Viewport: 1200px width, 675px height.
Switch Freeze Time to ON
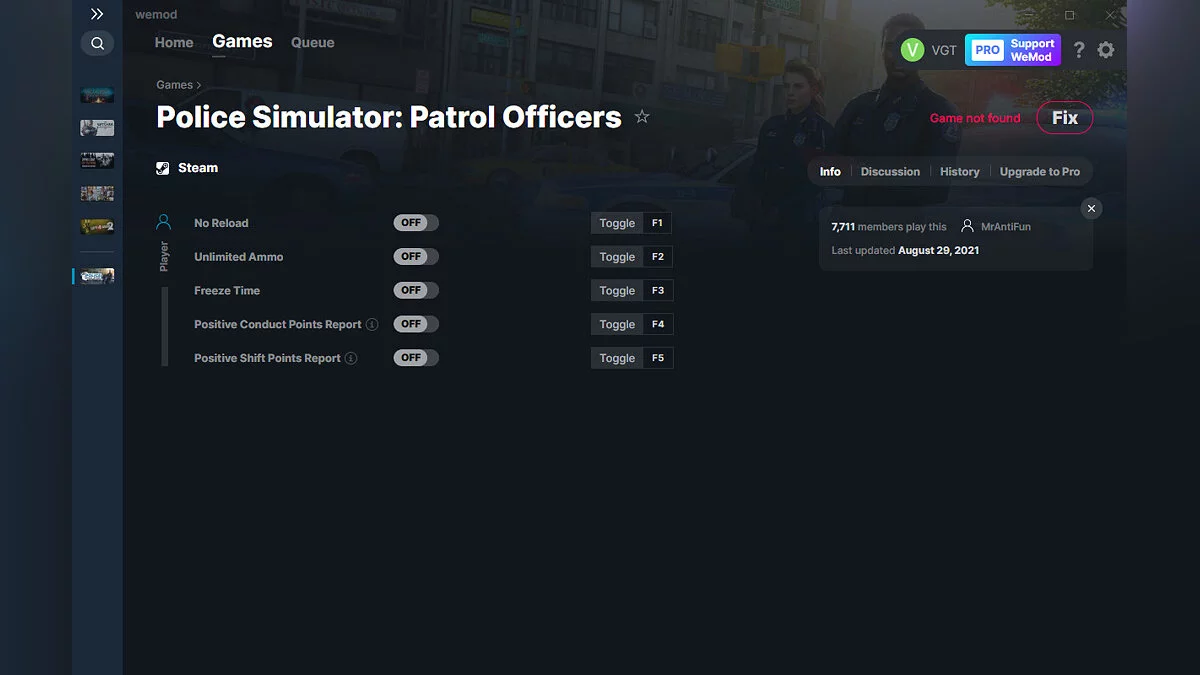[x=415, y=290]
